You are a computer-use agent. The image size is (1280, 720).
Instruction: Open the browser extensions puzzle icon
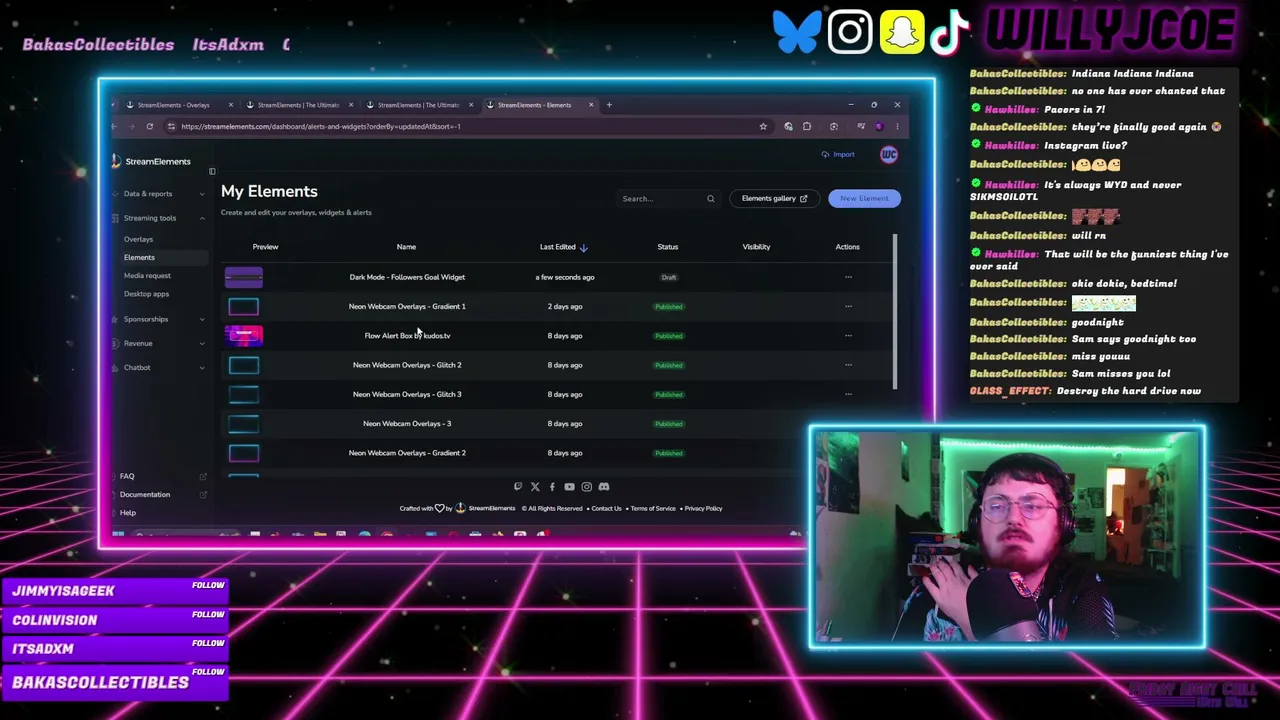807,126
